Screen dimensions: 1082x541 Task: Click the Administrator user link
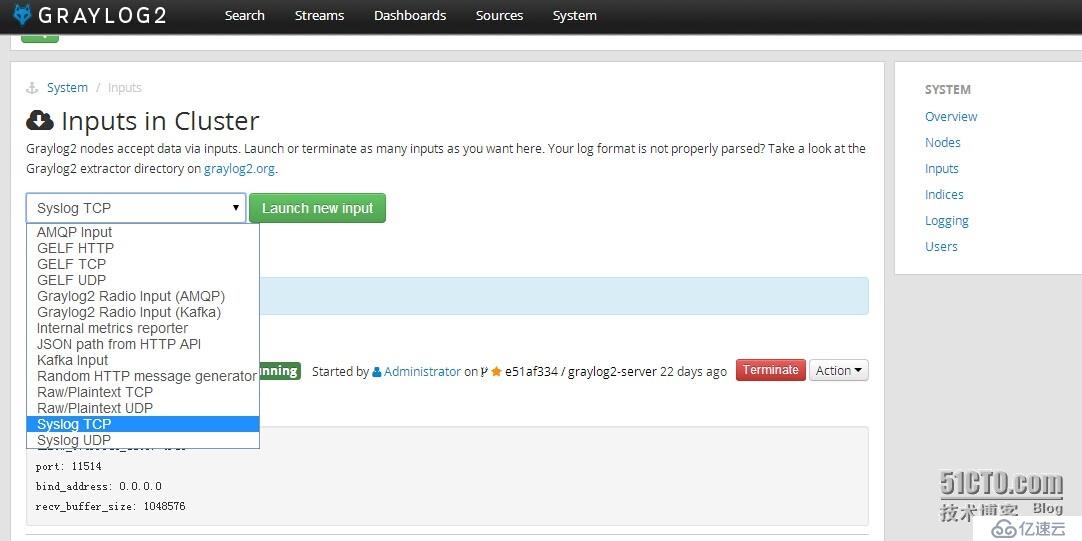(422, 371)
